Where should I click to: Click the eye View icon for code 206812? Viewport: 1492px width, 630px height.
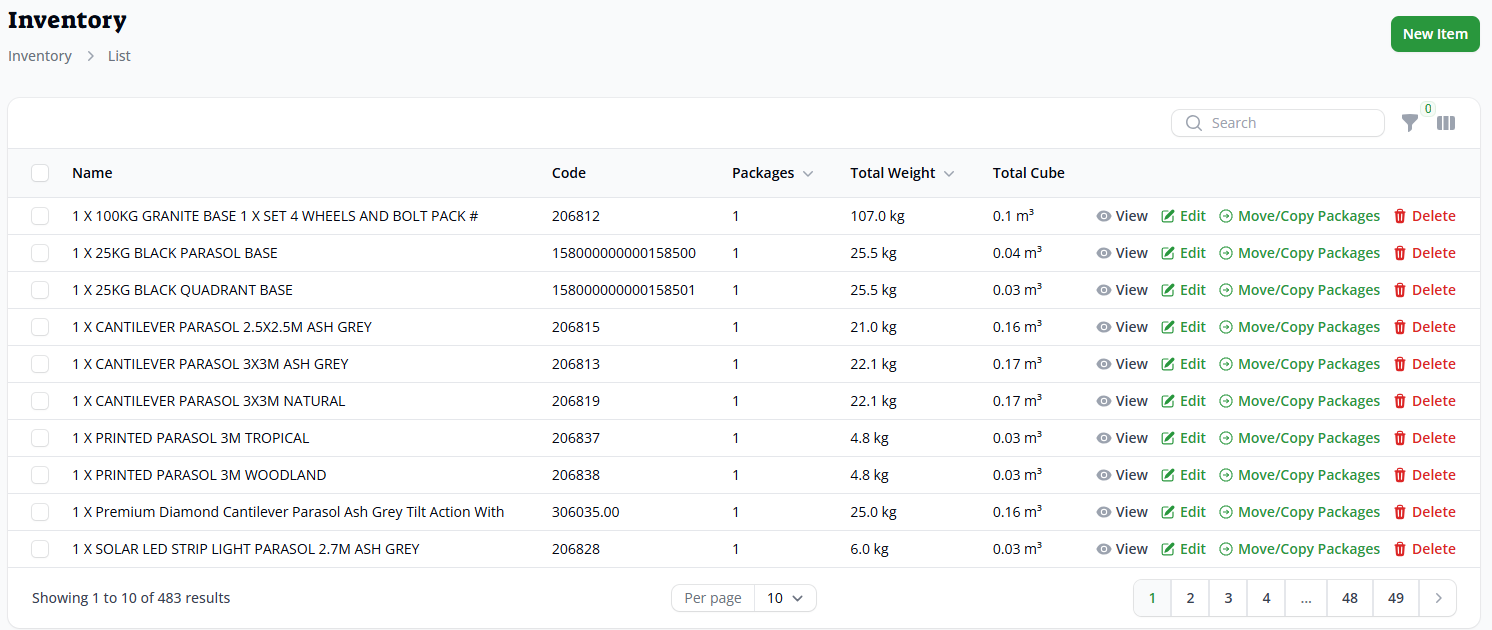[1104, 216]
